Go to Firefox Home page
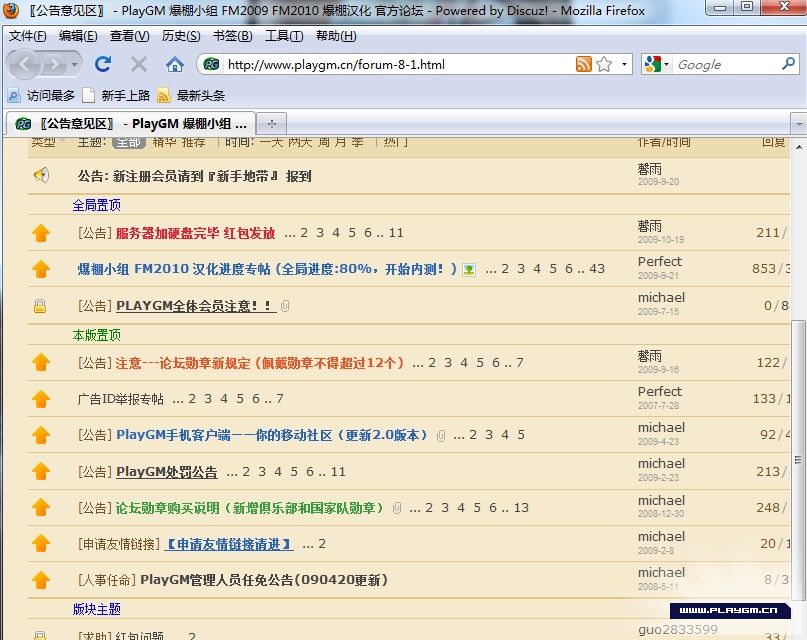 (x=174, y=64)
